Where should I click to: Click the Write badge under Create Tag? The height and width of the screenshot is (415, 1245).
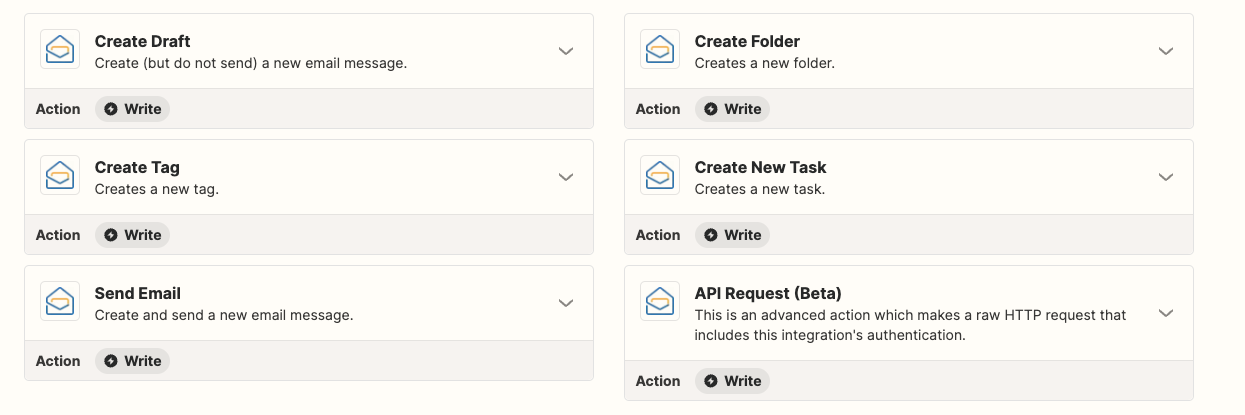[x=132, y=235]
